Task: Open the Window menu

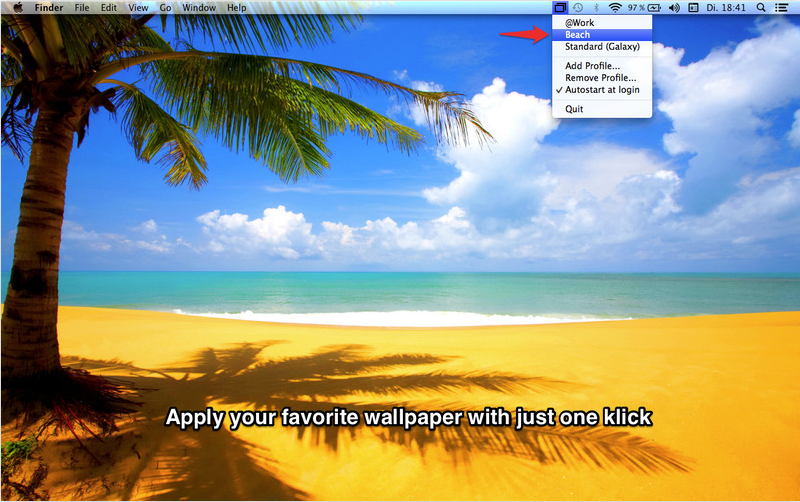Action: click(x=199, y=7)
